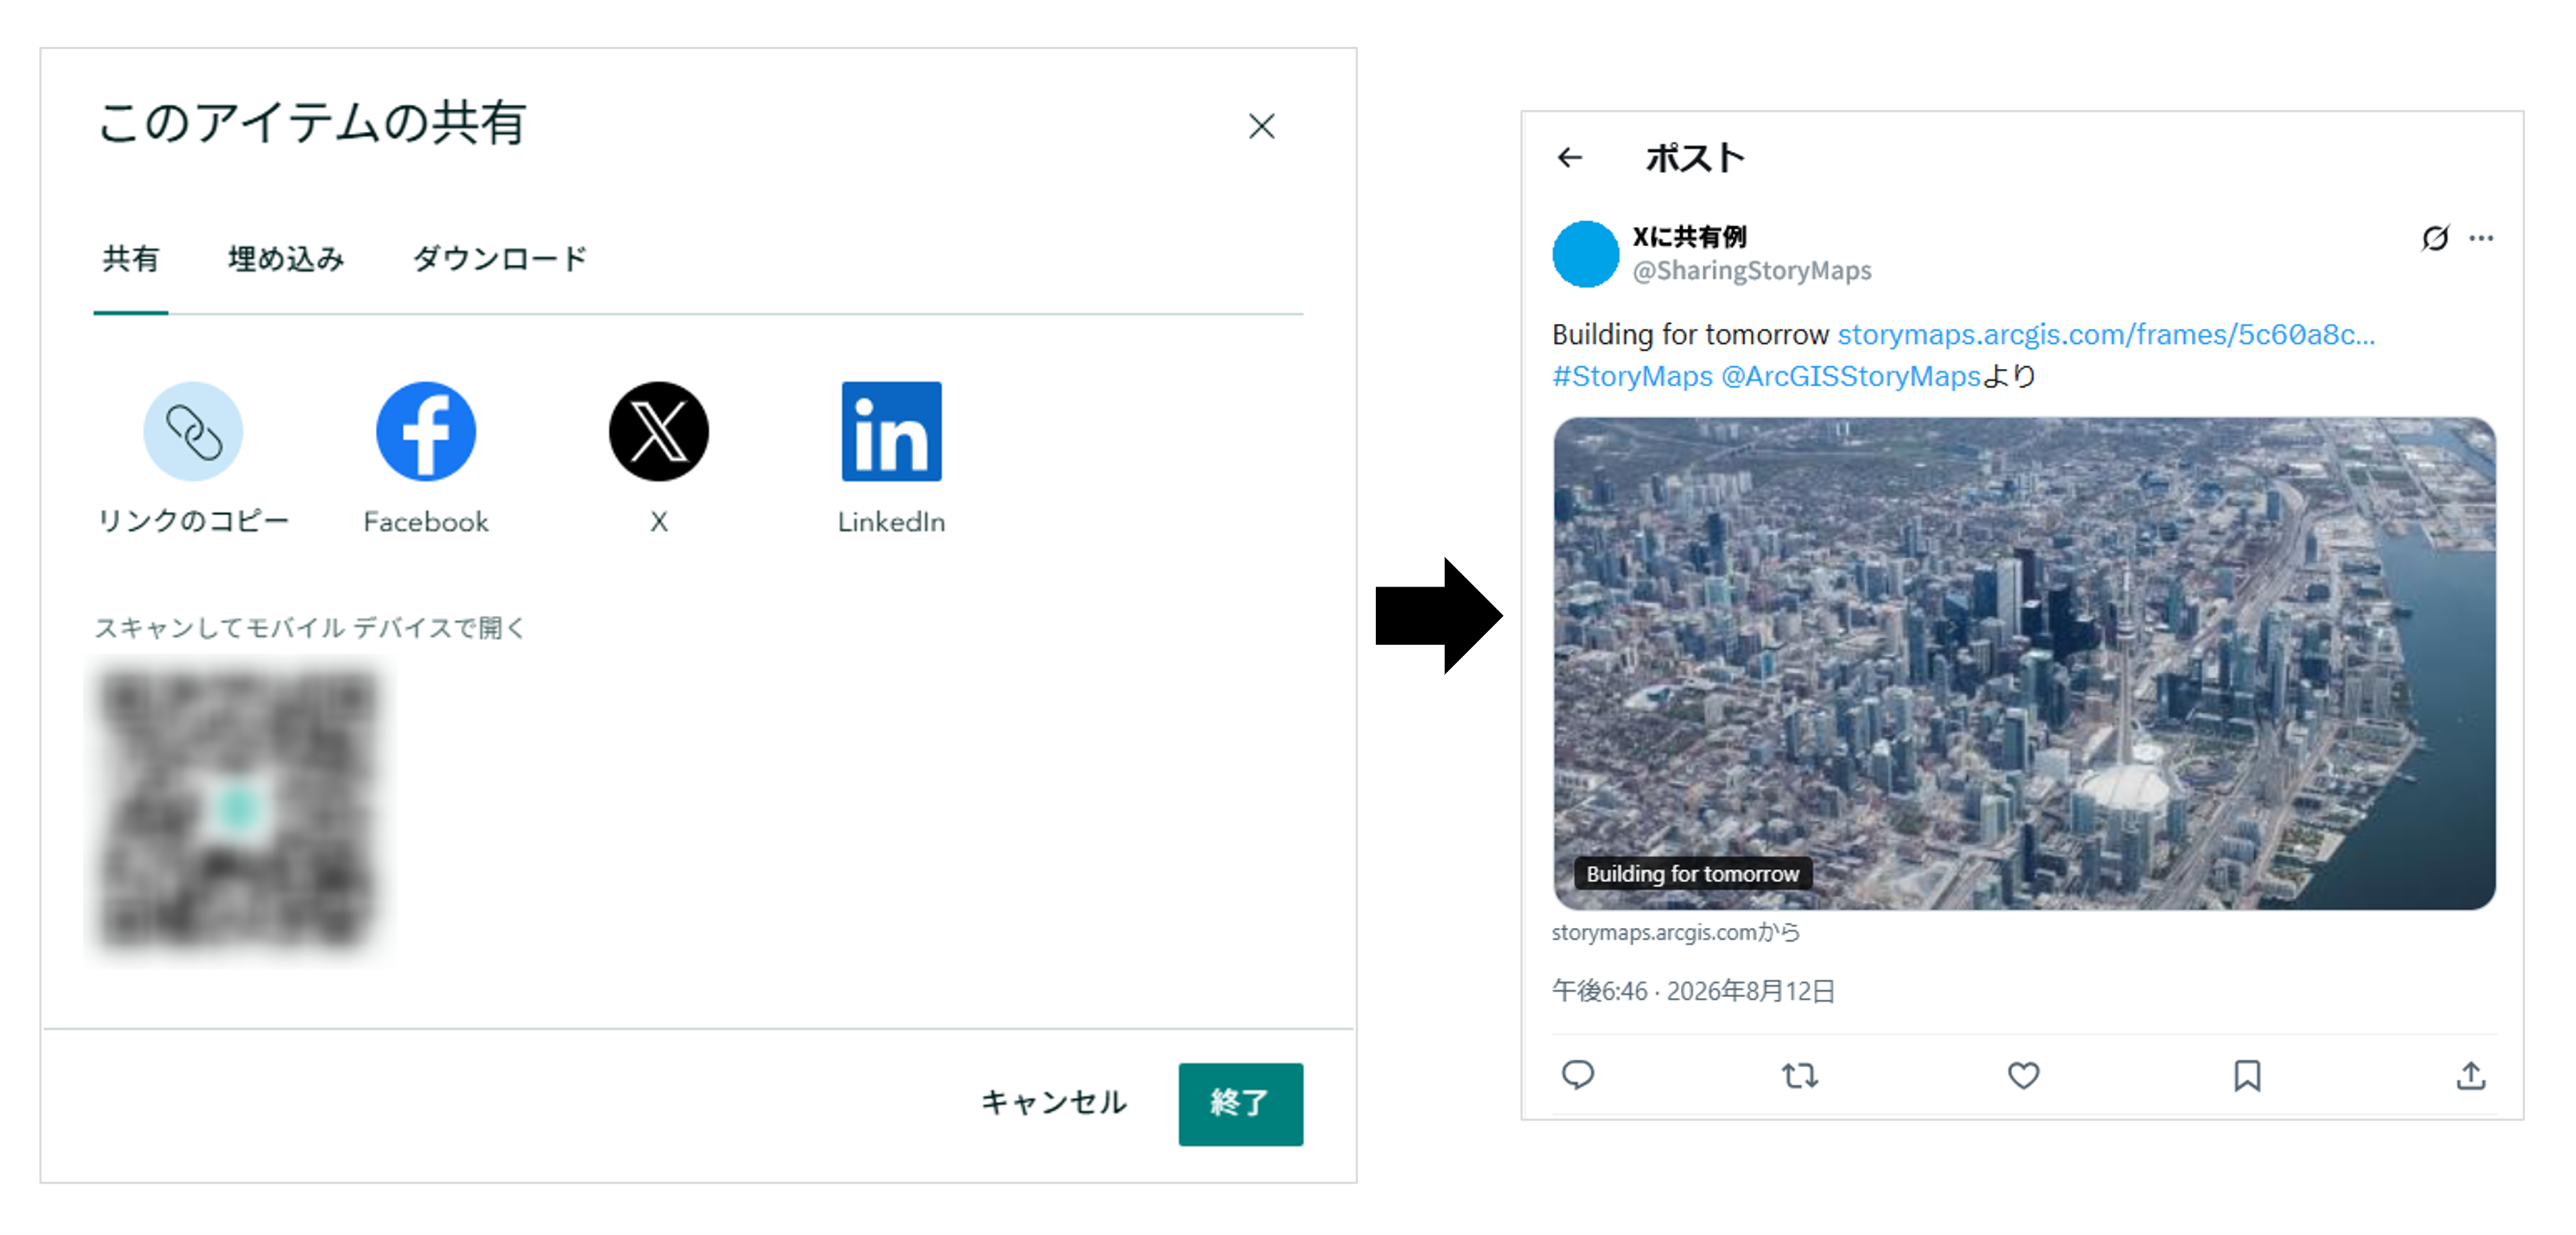This screenshot has width=2576, height=1235.
Task: Like the post with heart icon
Action: click(x=2024, y=1075)
